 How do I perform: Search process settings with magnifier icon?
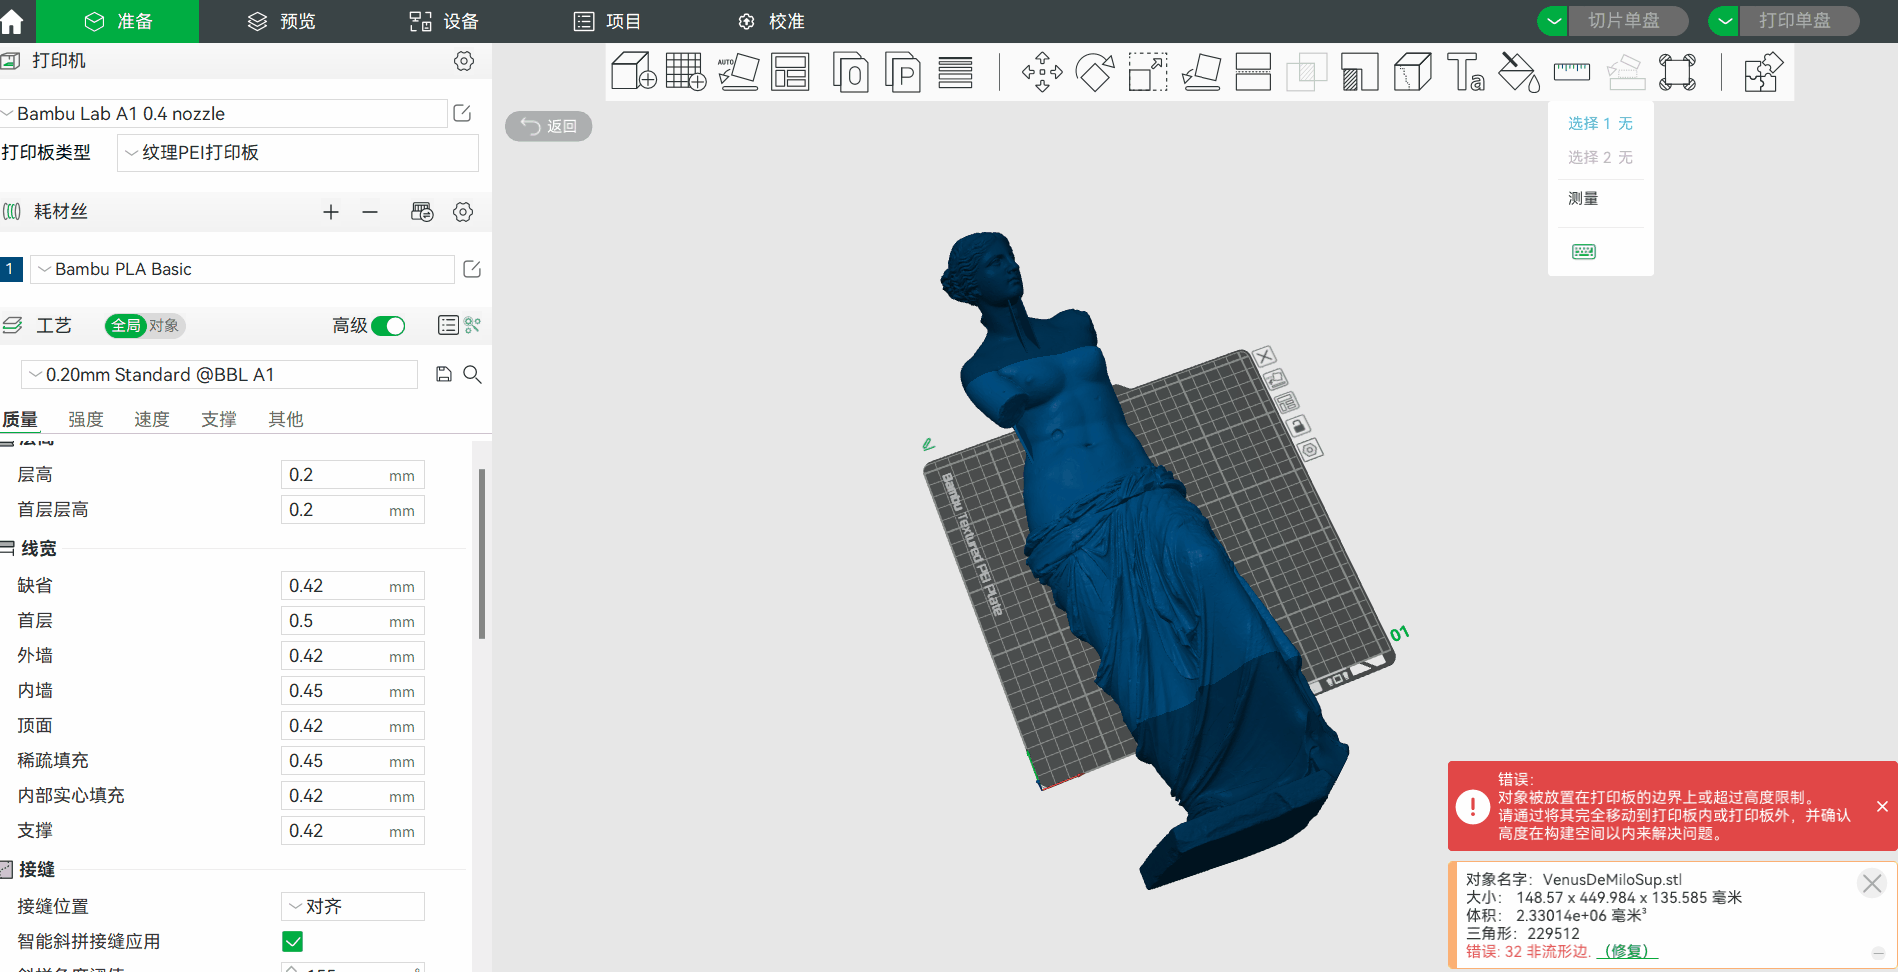[x=473, y=374]
